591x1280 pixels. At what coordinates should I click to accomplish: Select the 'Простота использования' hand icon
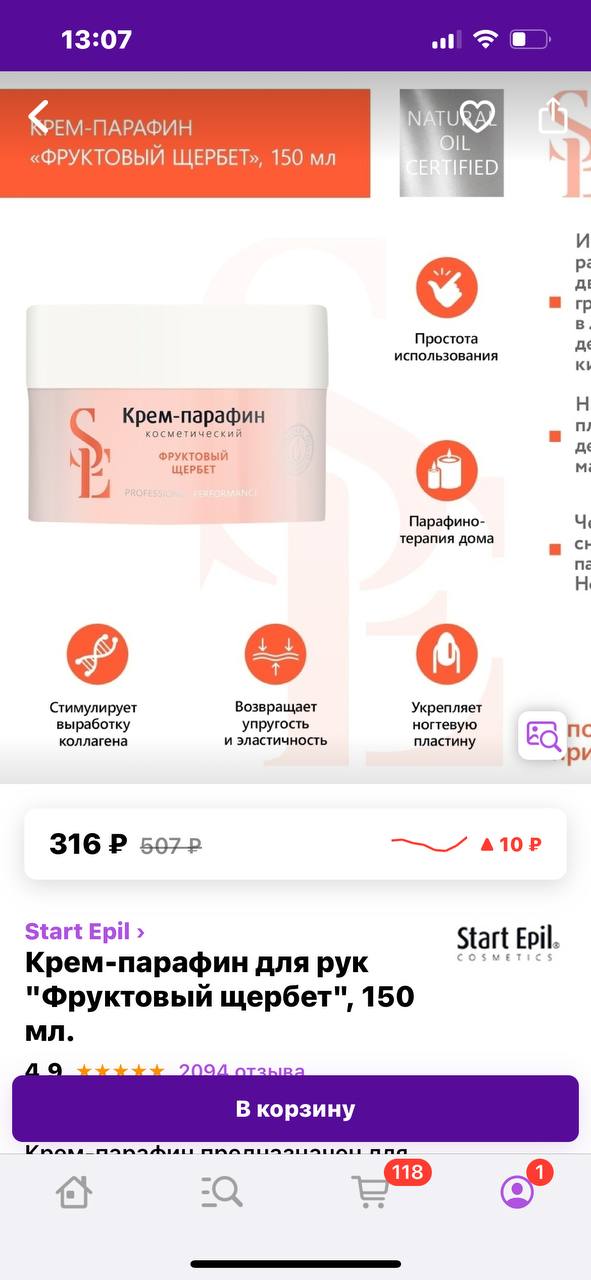pyautogui.click(x=446, y=288)
